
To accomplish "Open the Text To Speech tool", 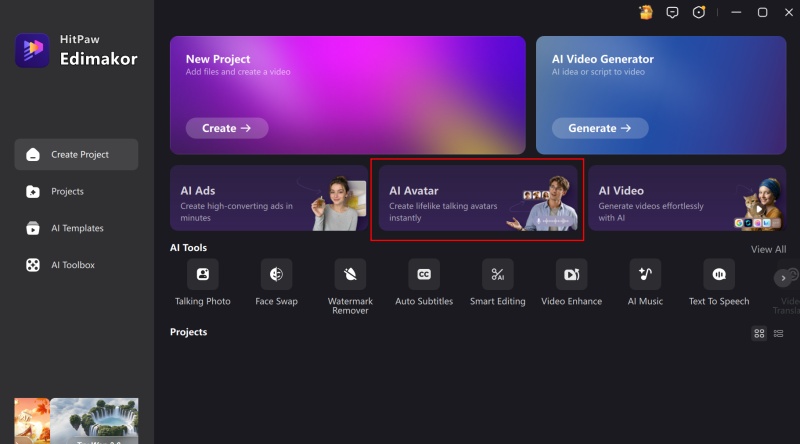I will (719, 282).
